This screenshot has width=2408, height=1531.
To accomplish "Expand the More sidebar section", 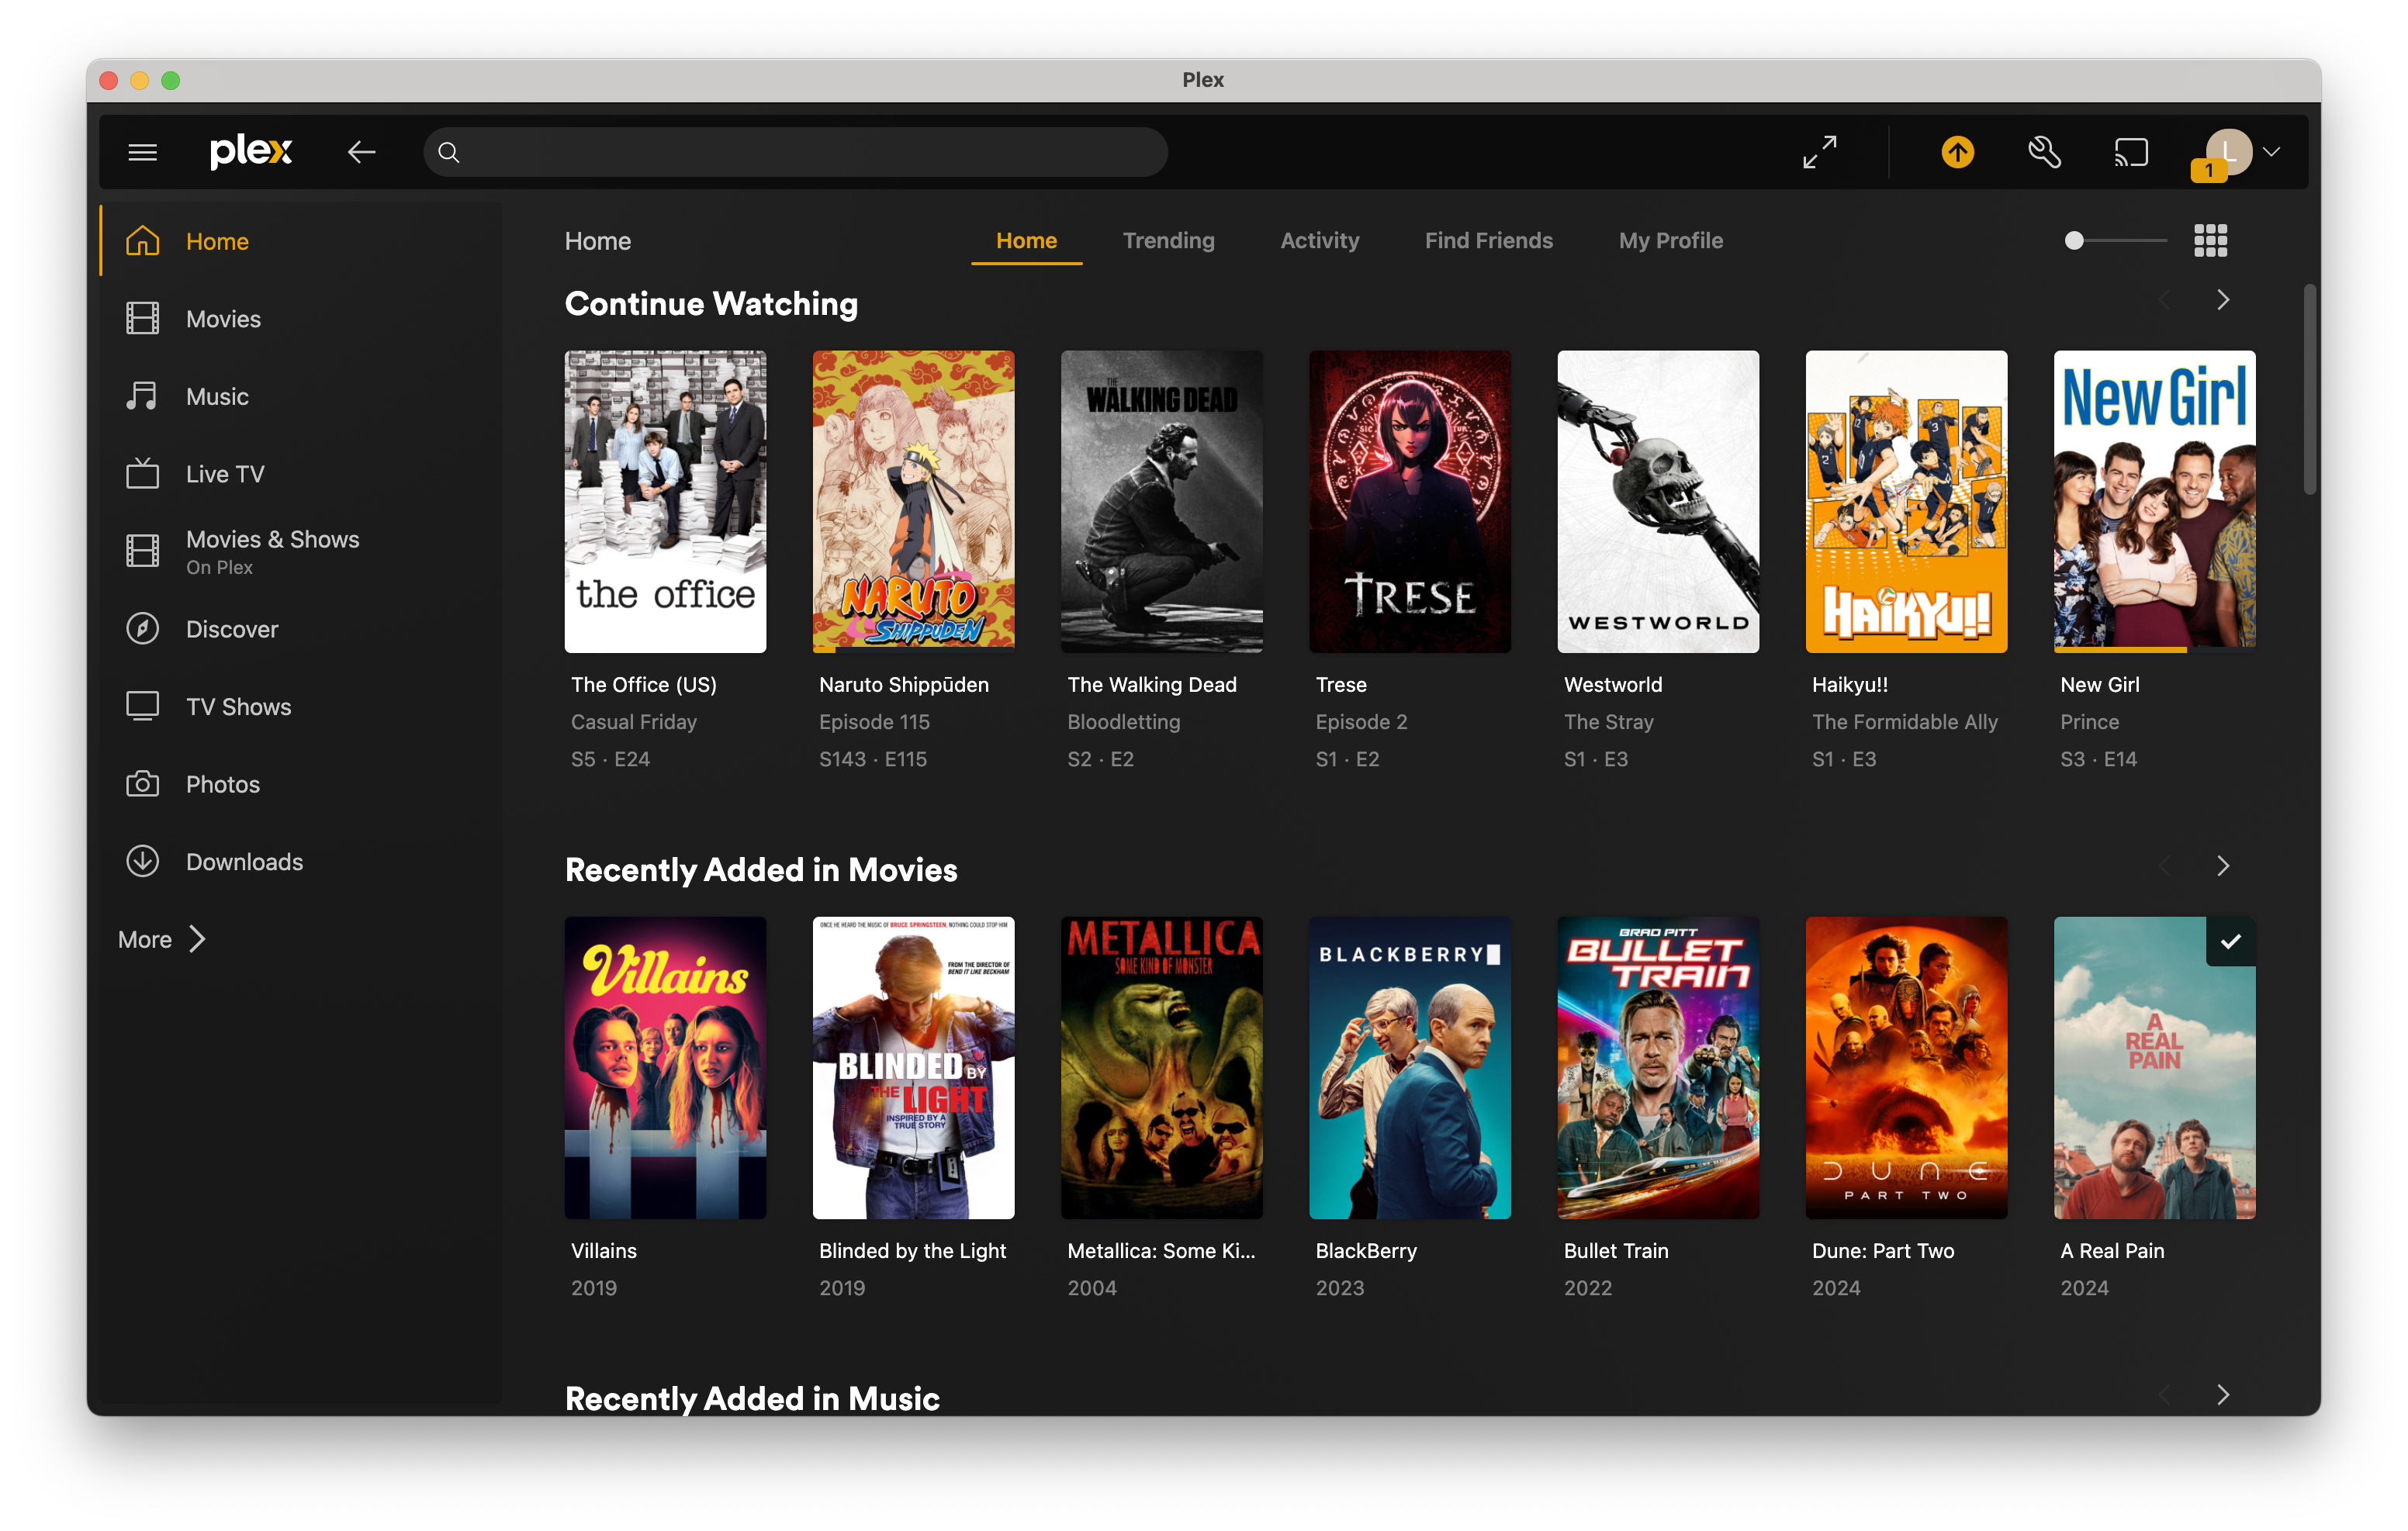I will coord(161,939).
